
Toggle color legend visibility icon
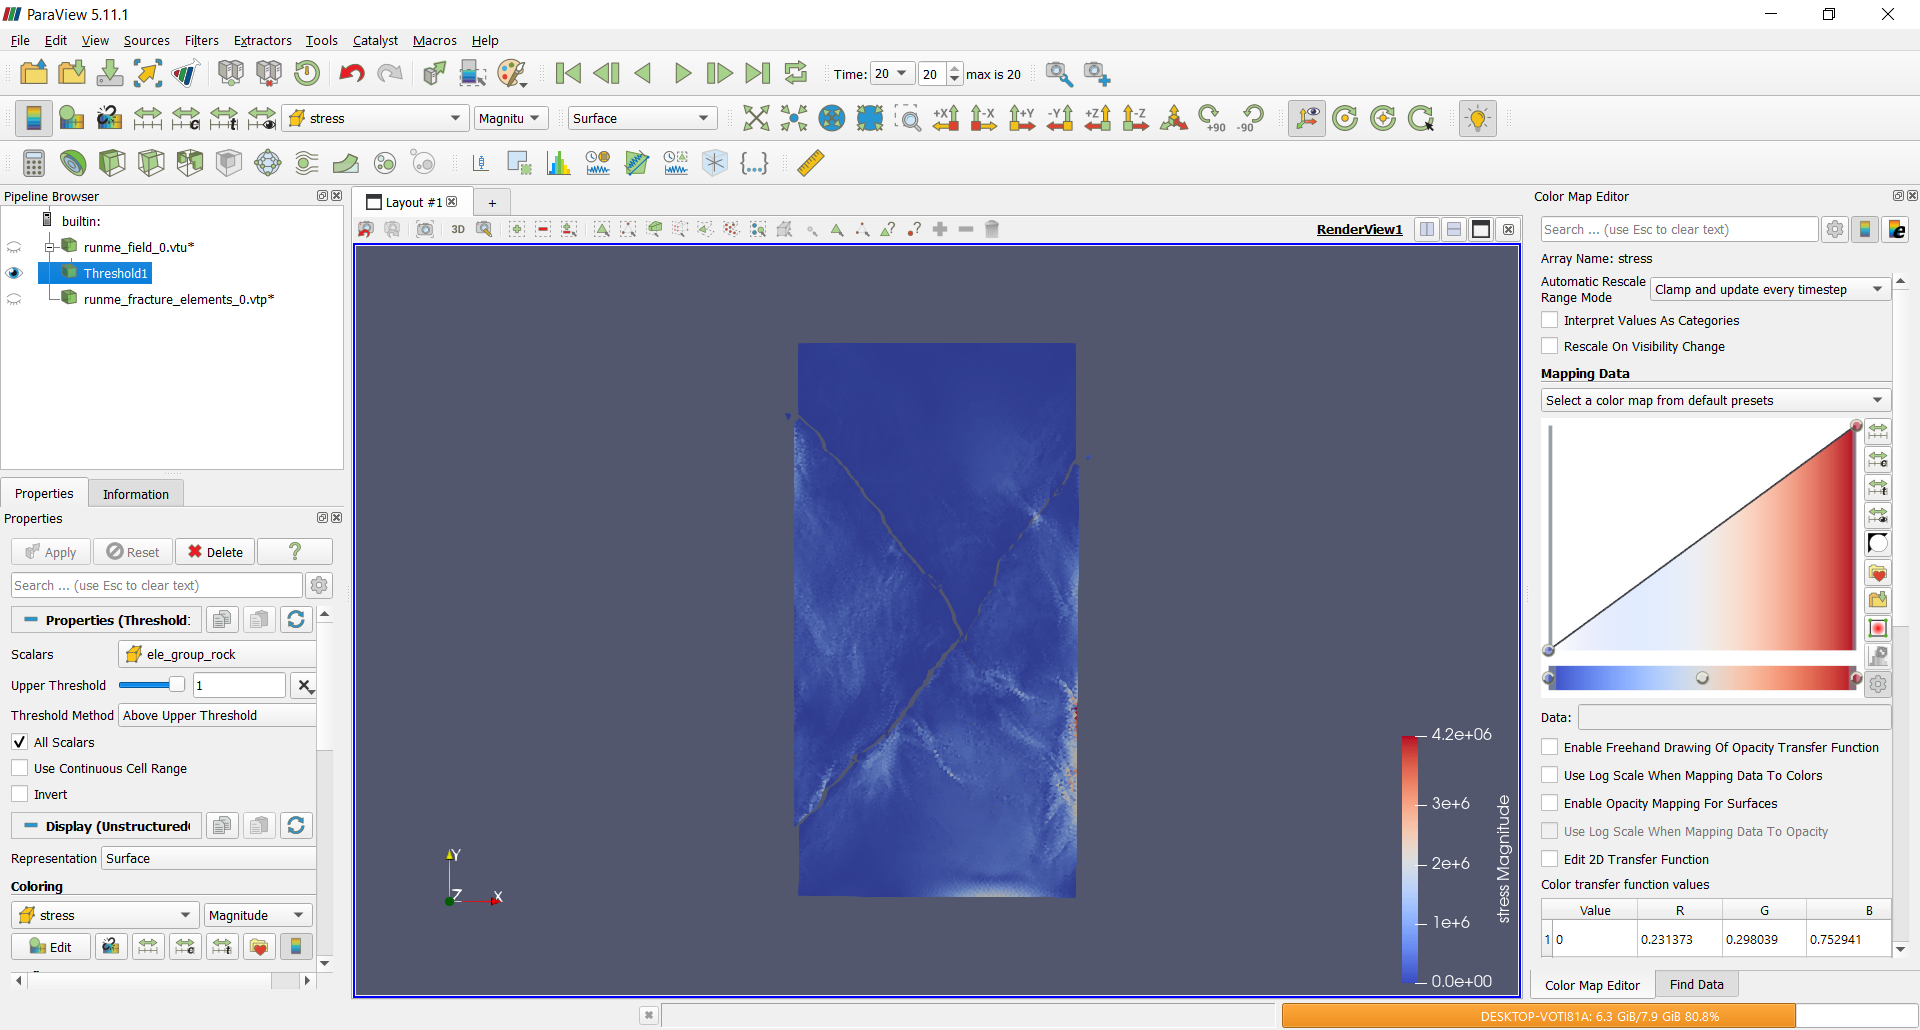tap(33, 118)
